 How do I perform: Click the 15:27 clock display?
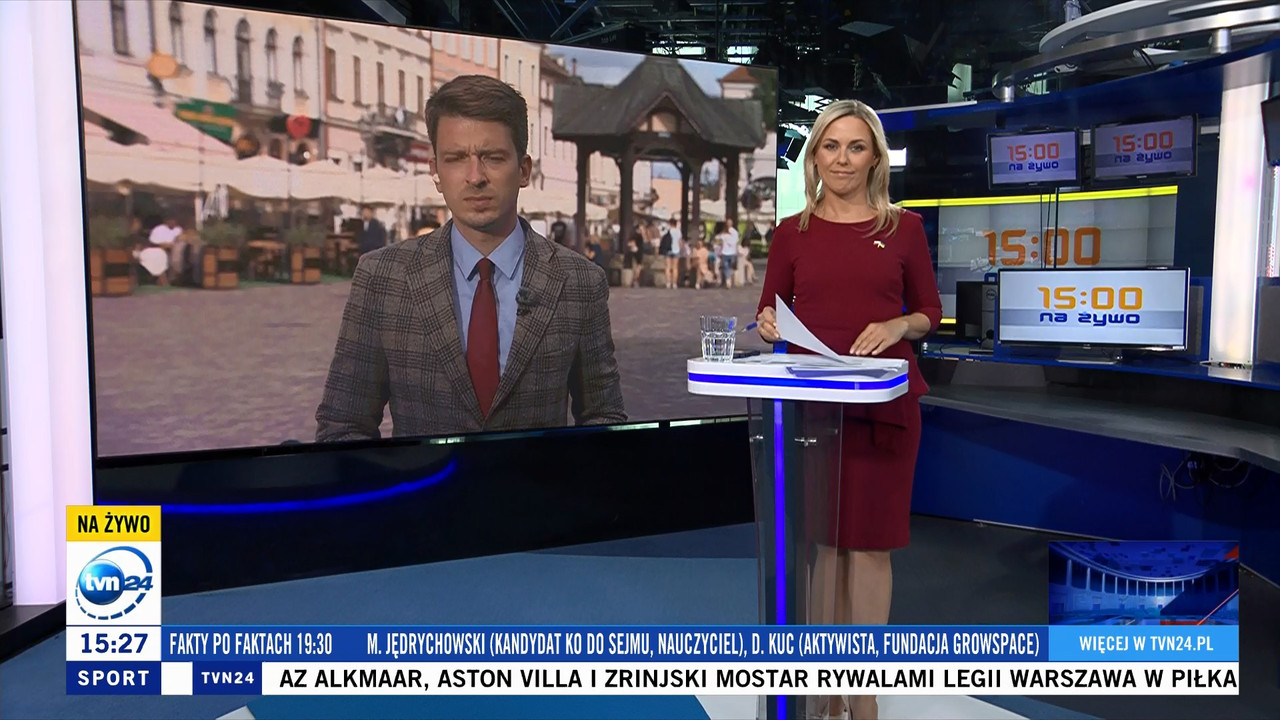113,643
